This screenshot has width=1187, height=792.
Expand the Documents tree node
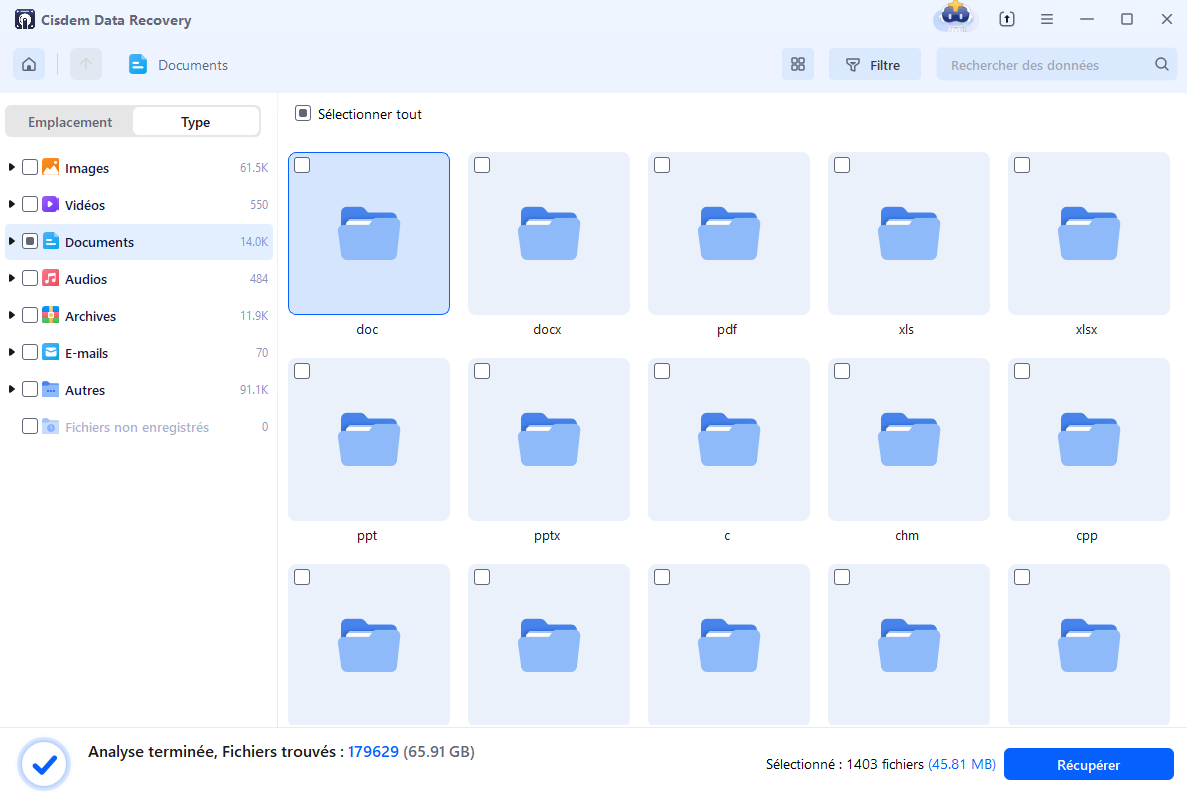(x=11, y=241)
